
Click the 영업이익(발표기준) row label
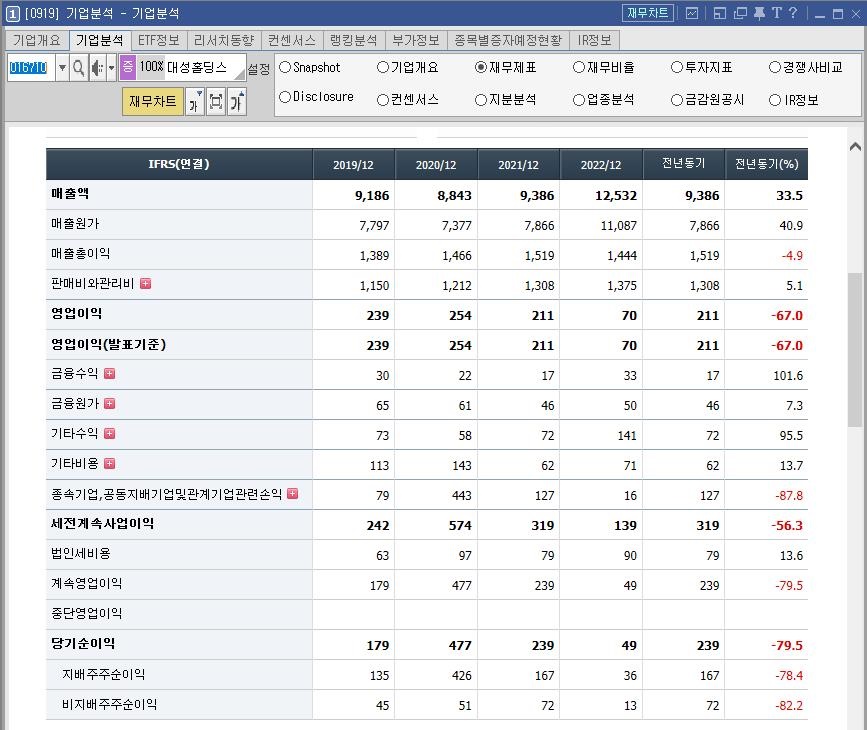tap(108, 345)
